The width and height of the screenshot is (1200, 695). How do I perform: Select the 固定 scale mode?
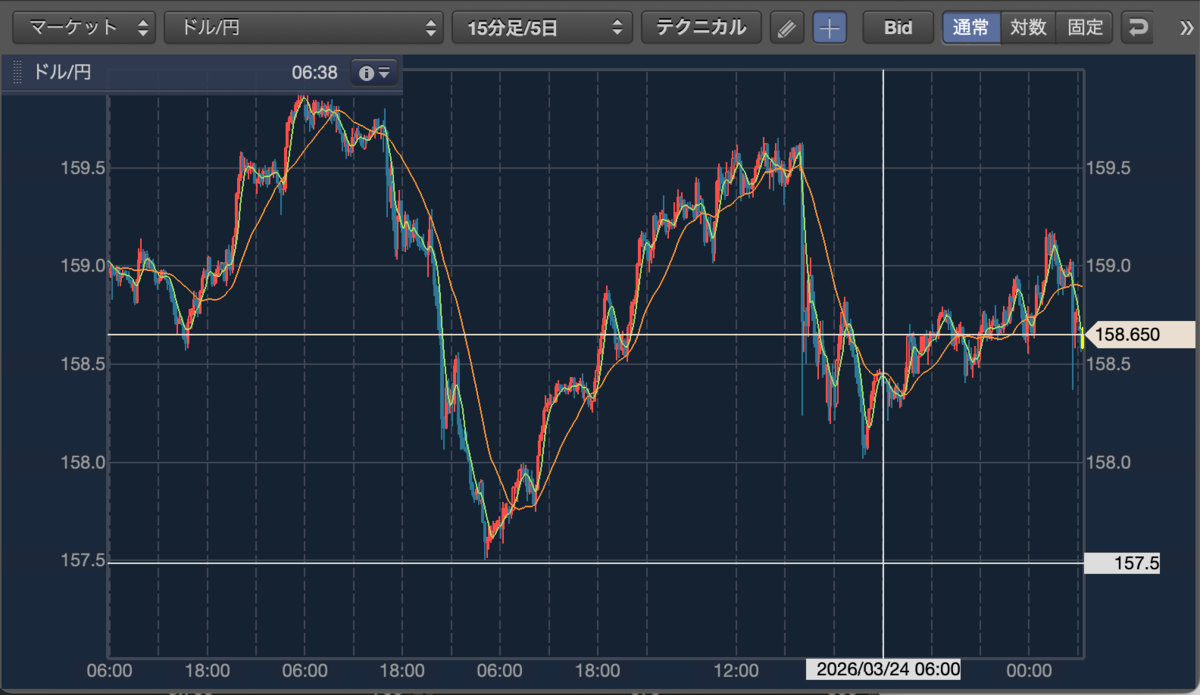coord(1085,27)
